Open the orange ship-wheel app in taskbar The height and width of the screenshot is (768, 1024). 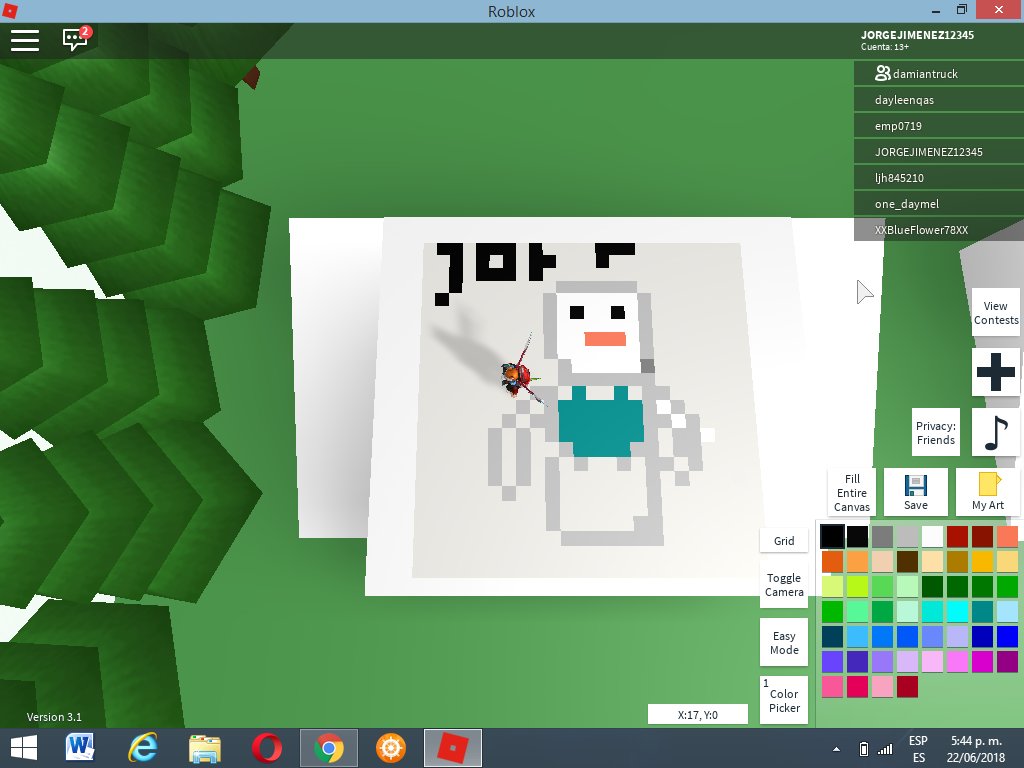[391, 748]
